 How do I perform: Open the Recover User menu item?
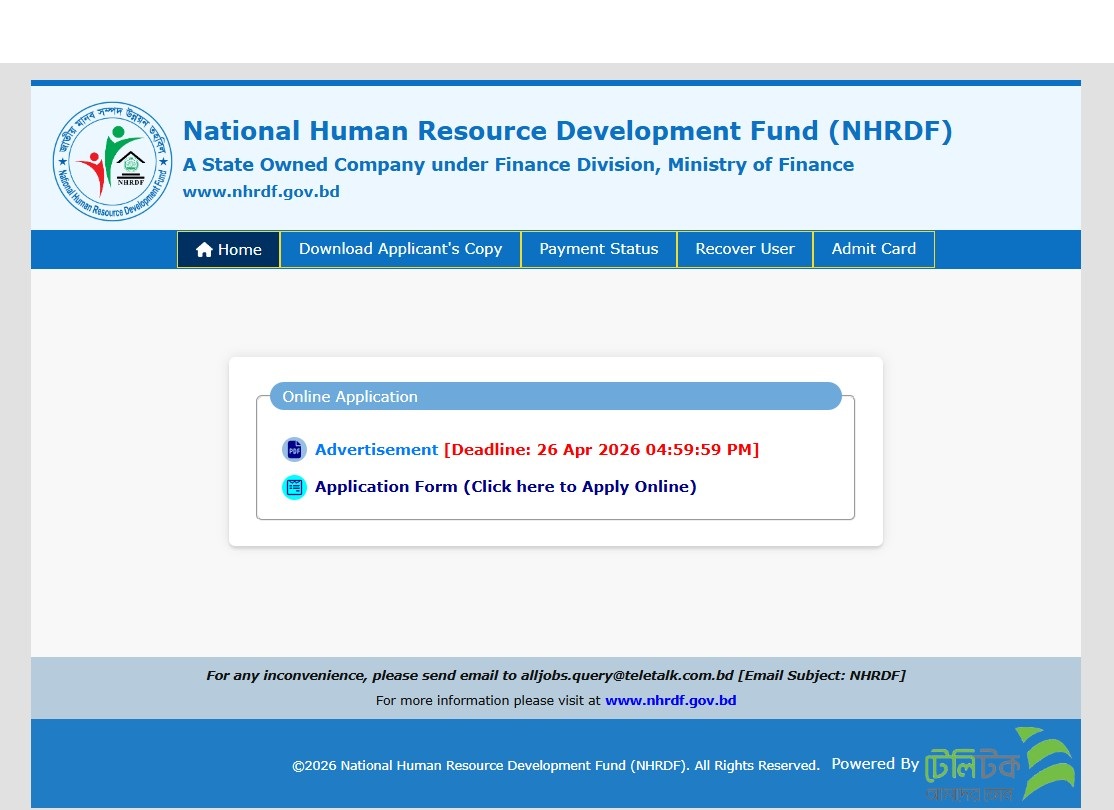click(745, 249)
